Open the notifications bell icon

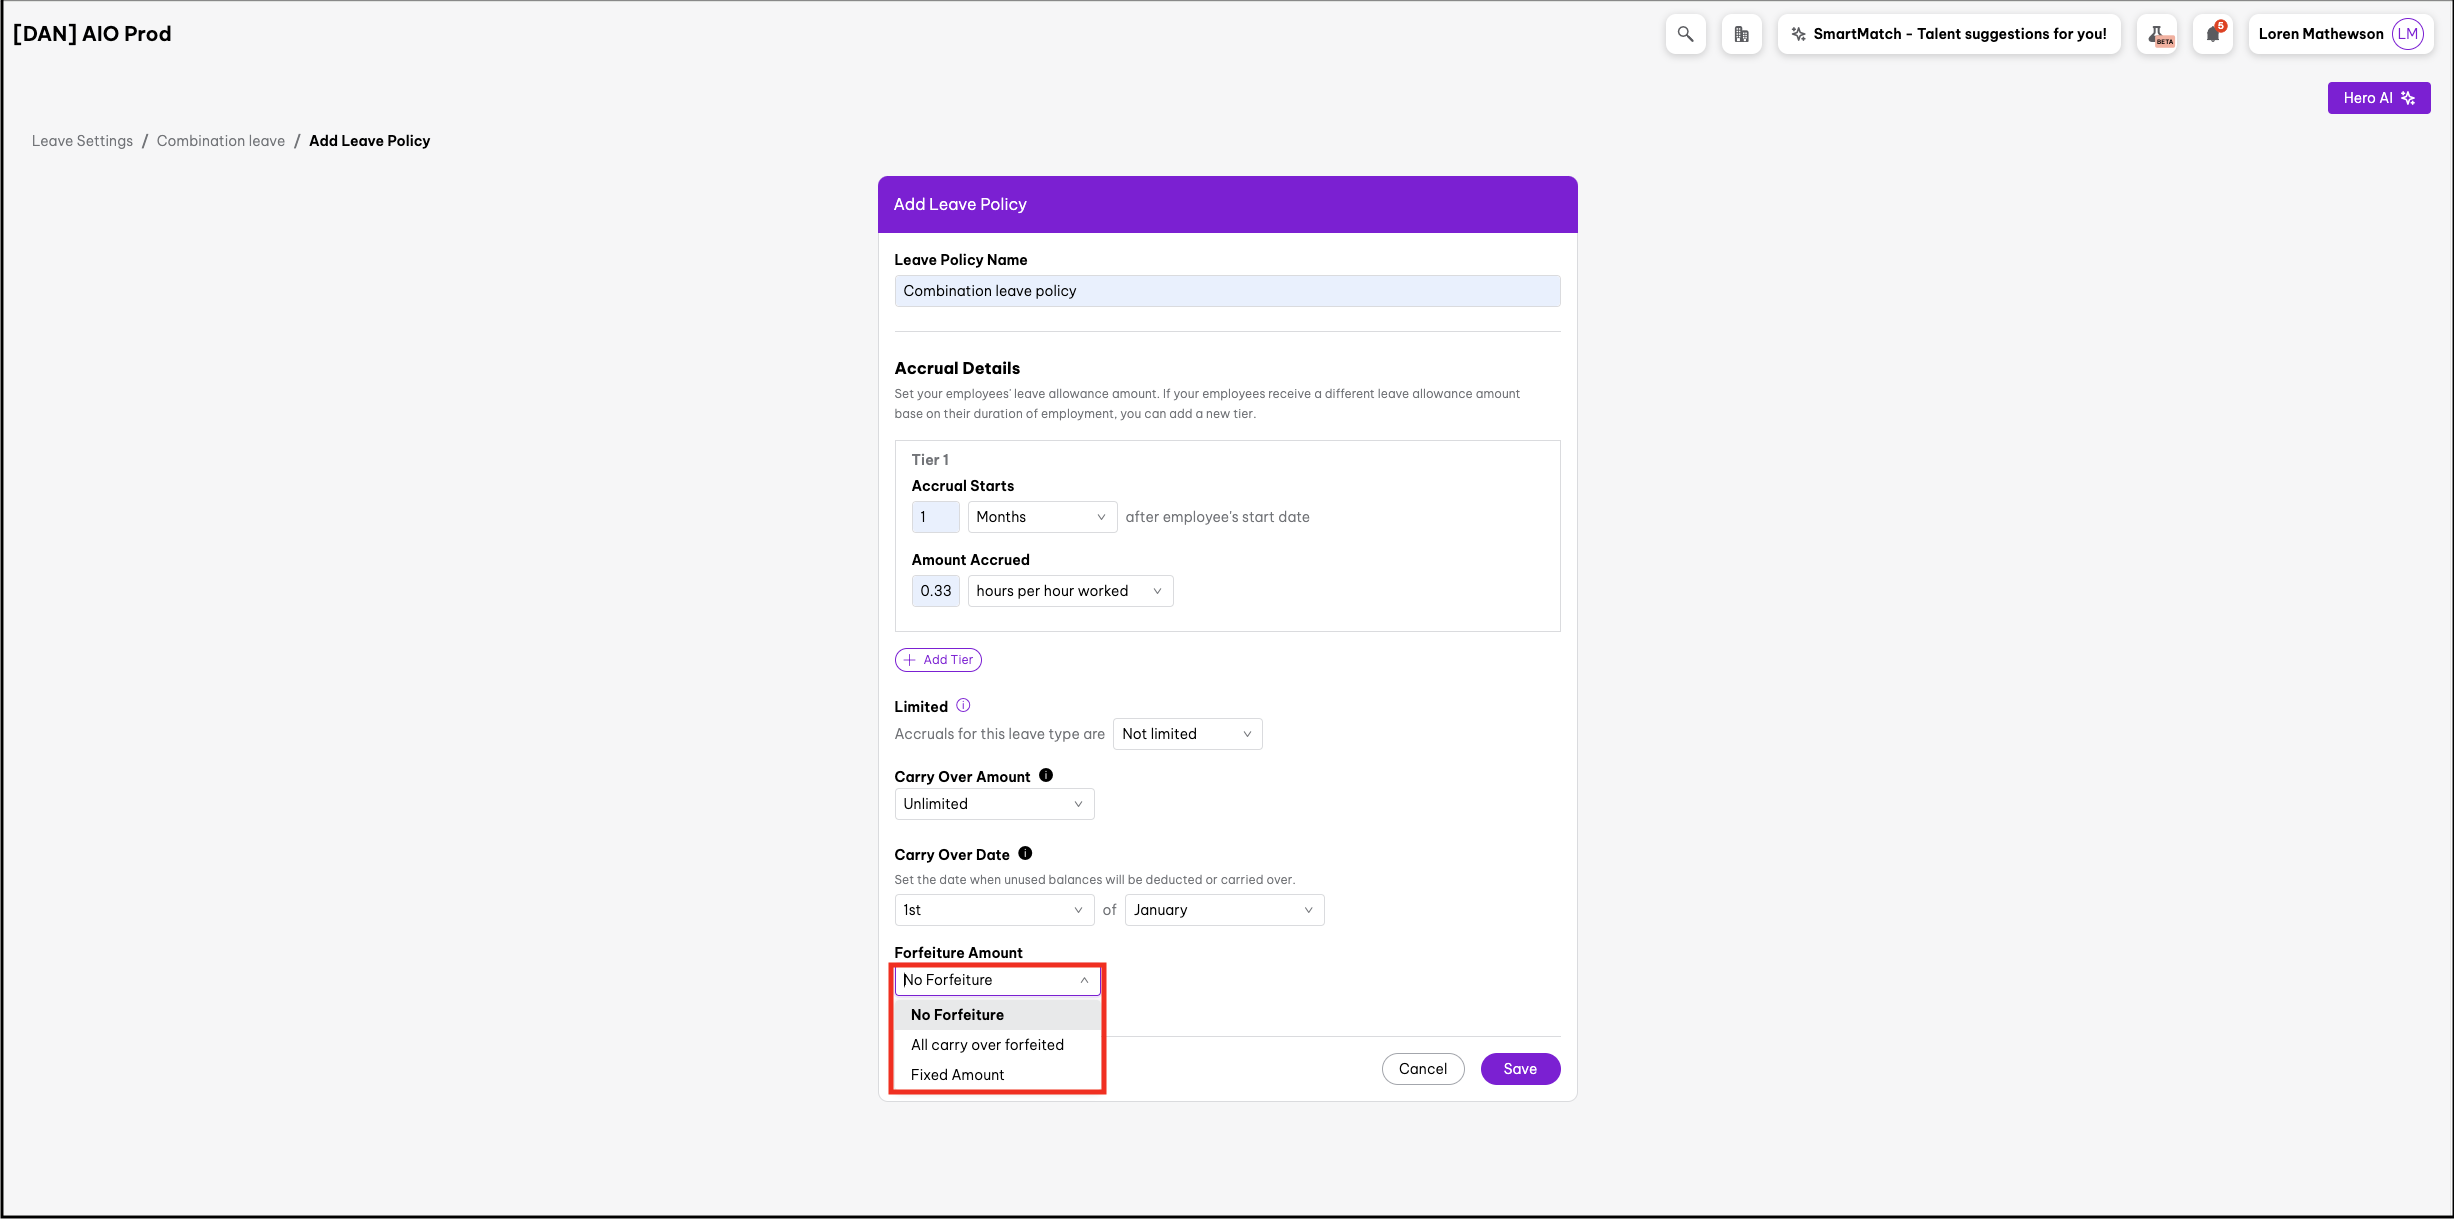coord(2213,34)
